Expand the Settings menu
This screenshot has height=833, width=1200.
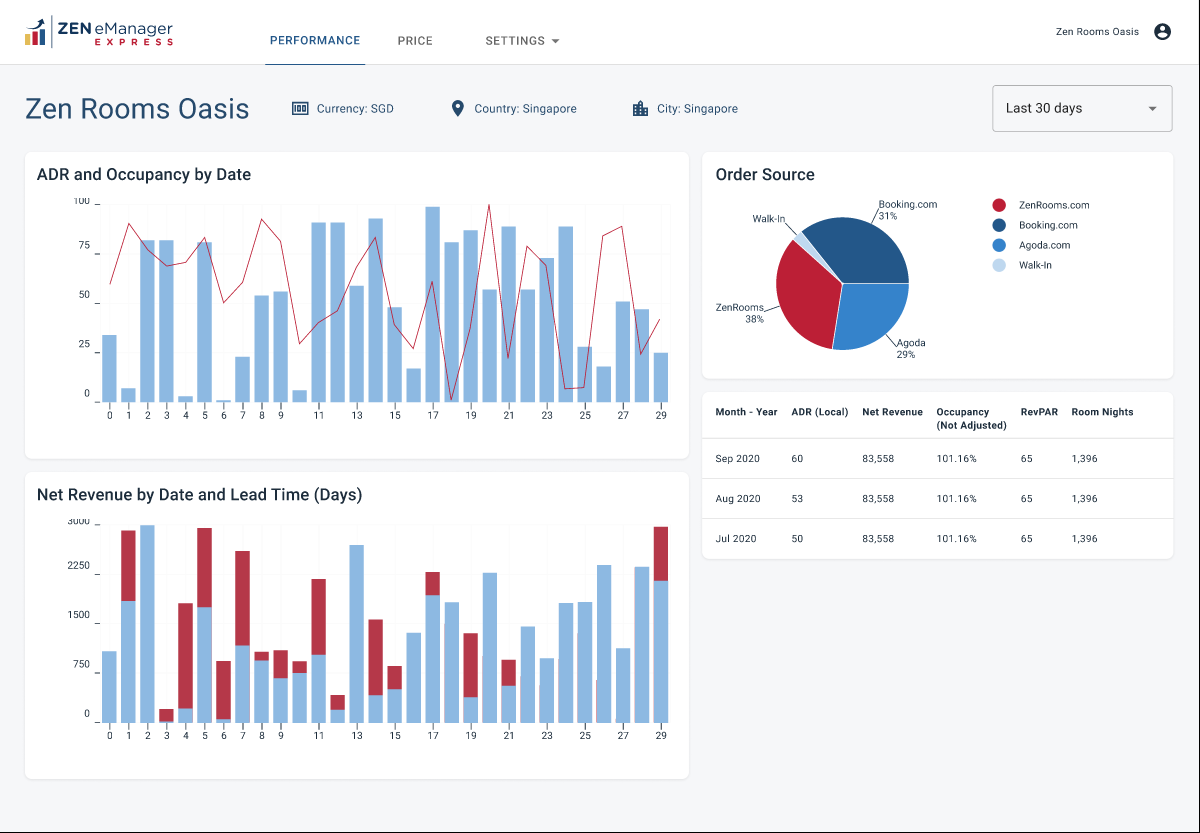(x=522, y=41)
